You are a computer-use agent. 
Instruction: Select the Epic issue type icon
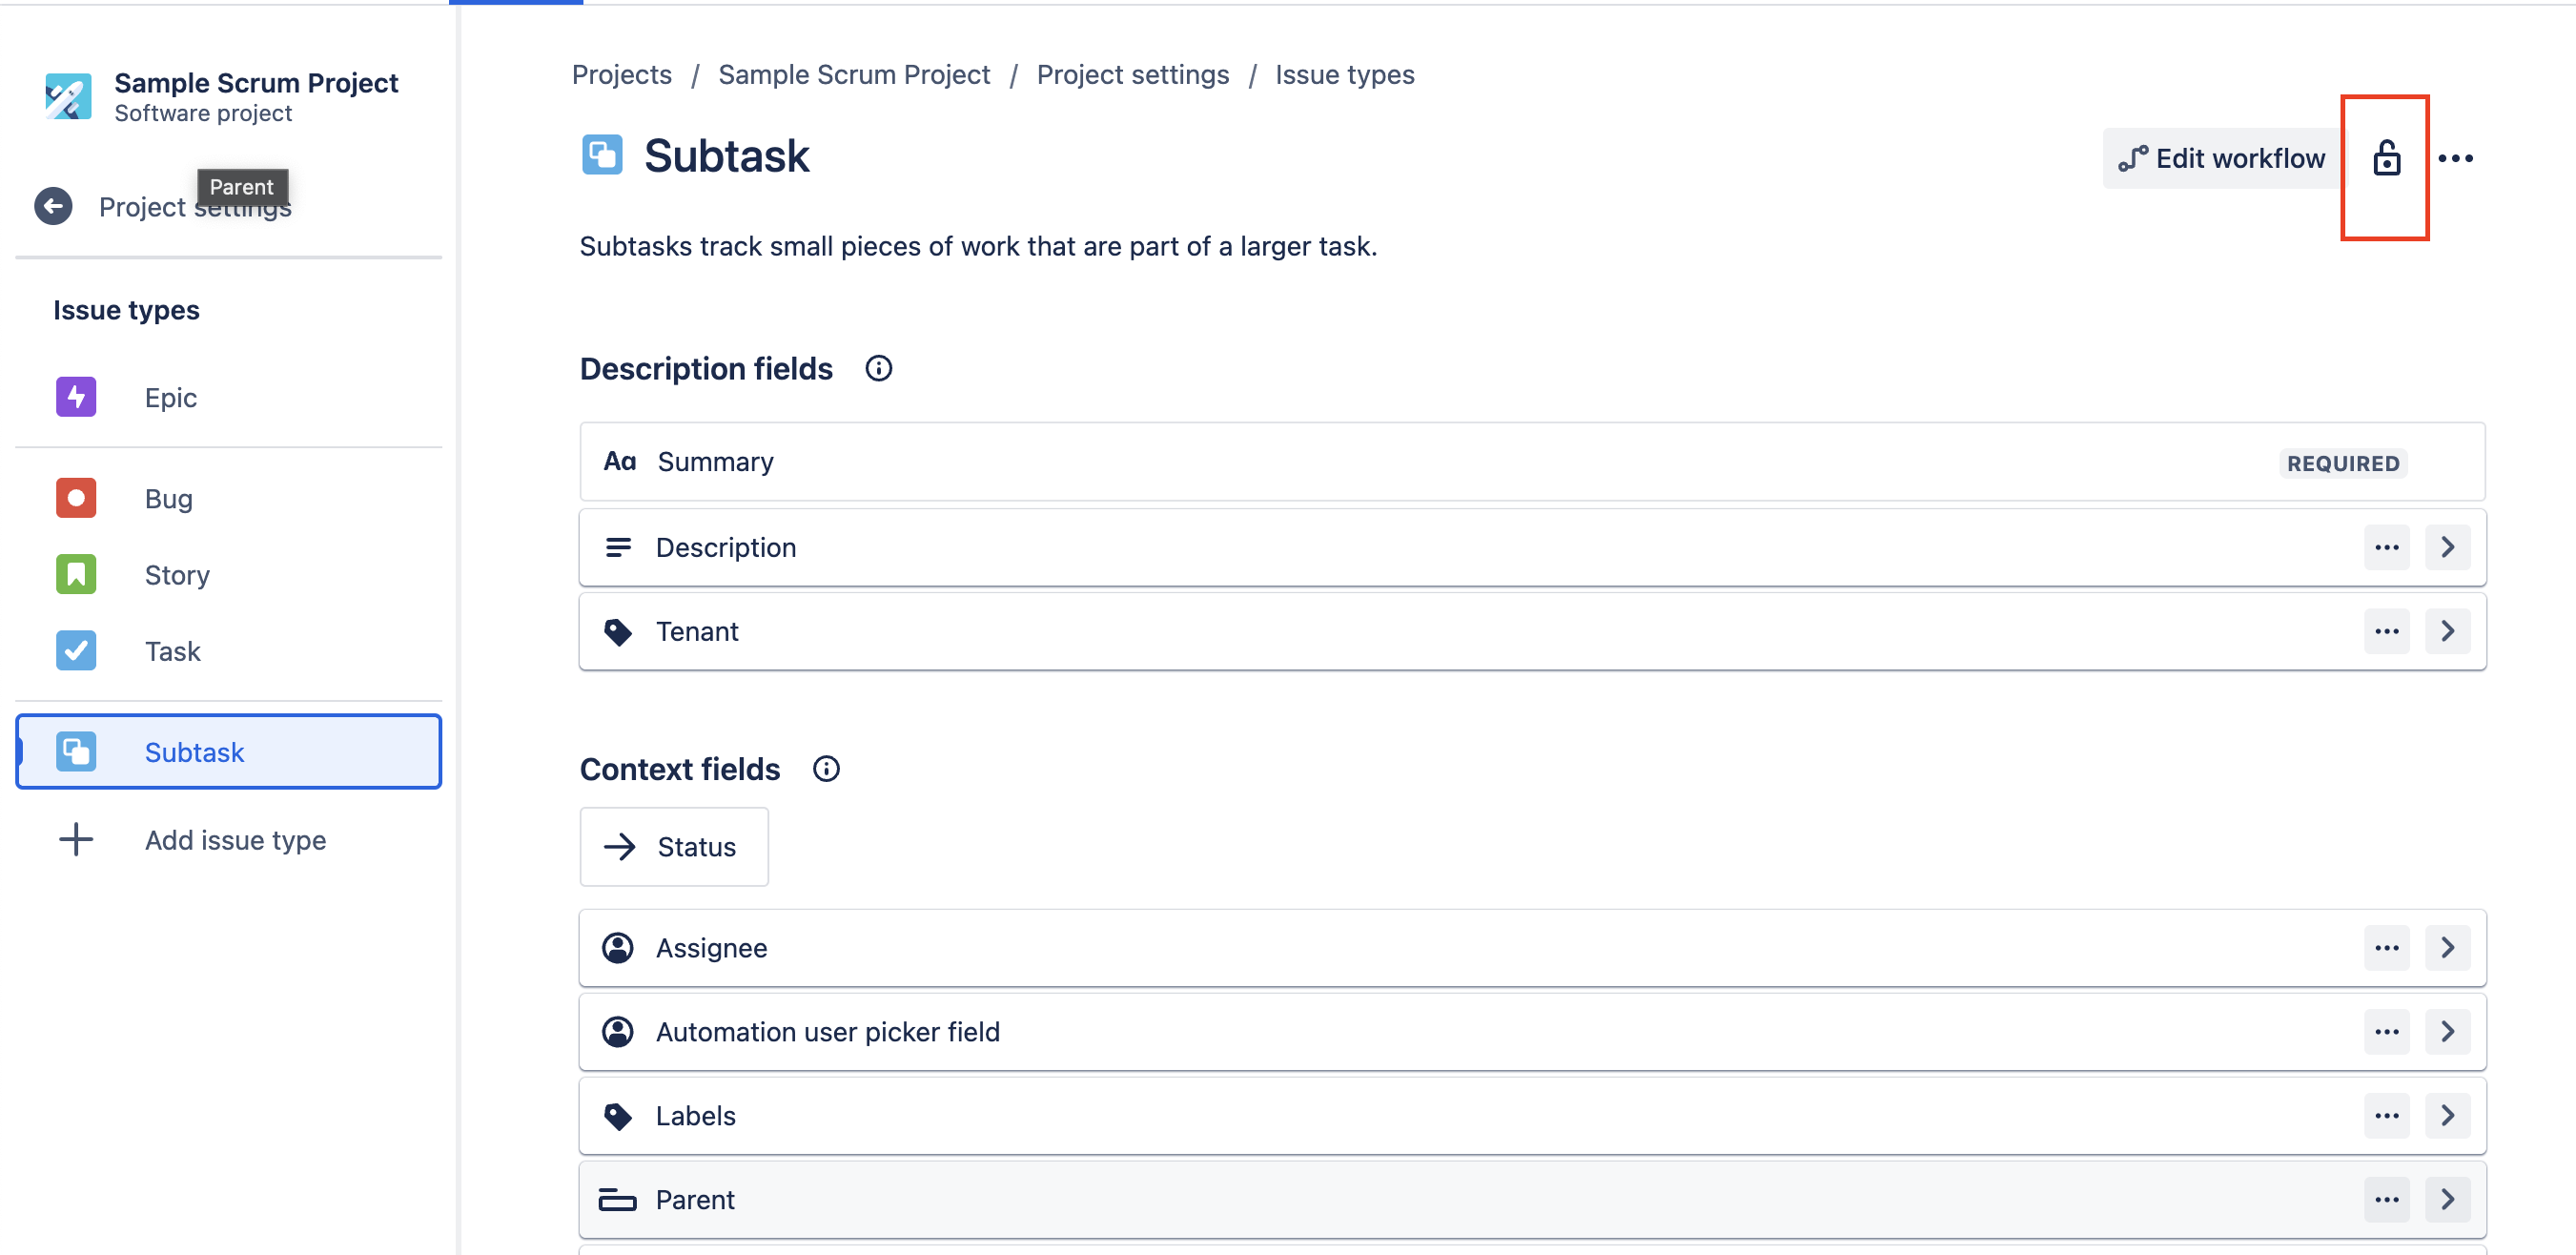(x=75, y=396)
